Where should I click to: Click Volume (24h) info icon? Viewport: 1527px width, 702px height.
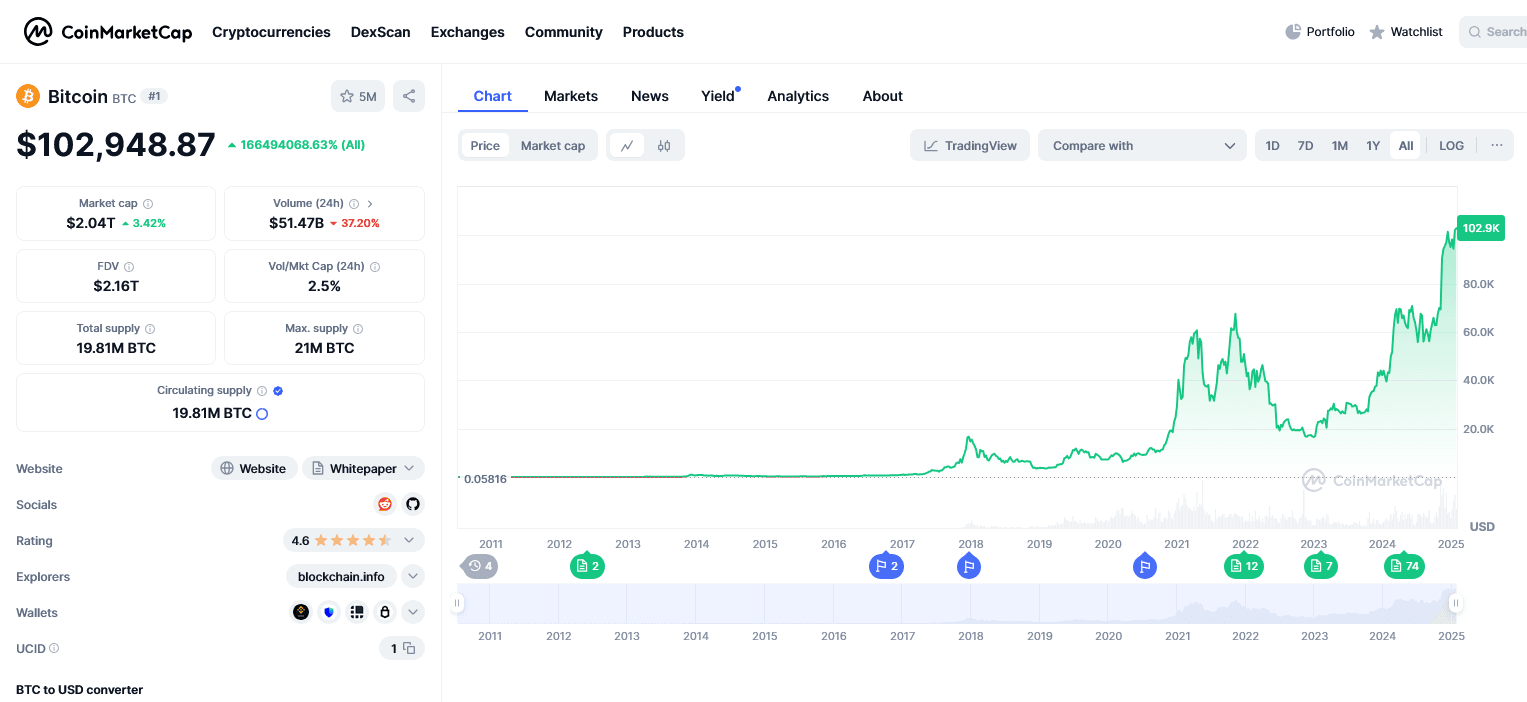point(354,204)
